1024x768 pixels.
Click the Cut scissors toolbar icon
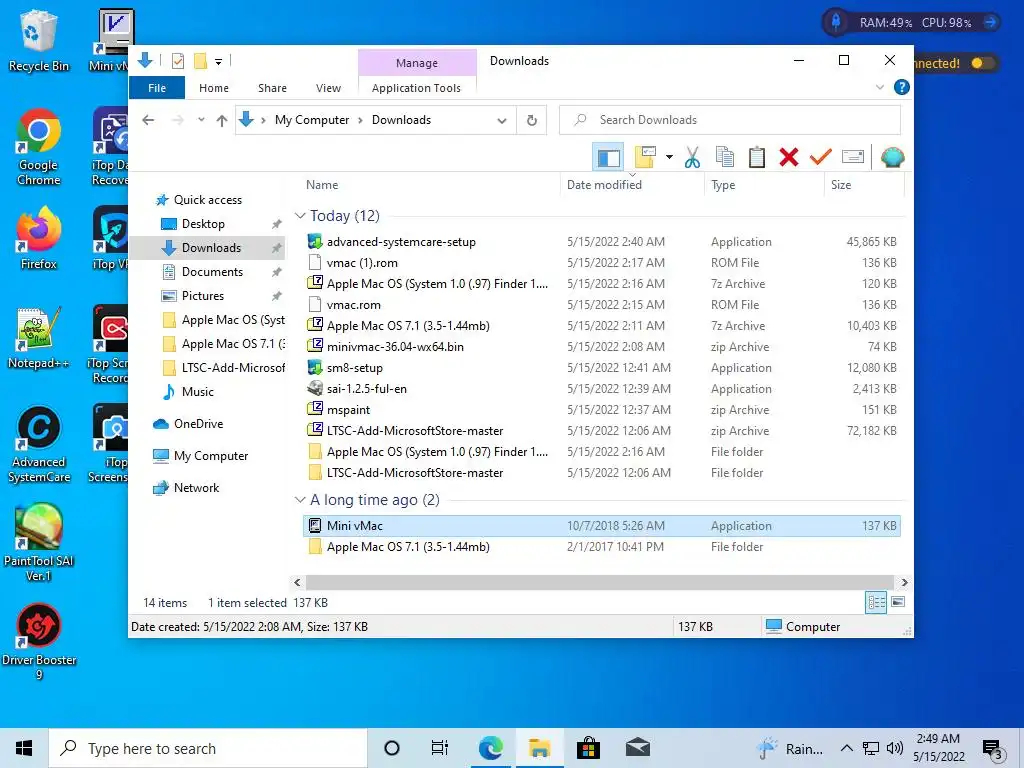tap(692, 157)
